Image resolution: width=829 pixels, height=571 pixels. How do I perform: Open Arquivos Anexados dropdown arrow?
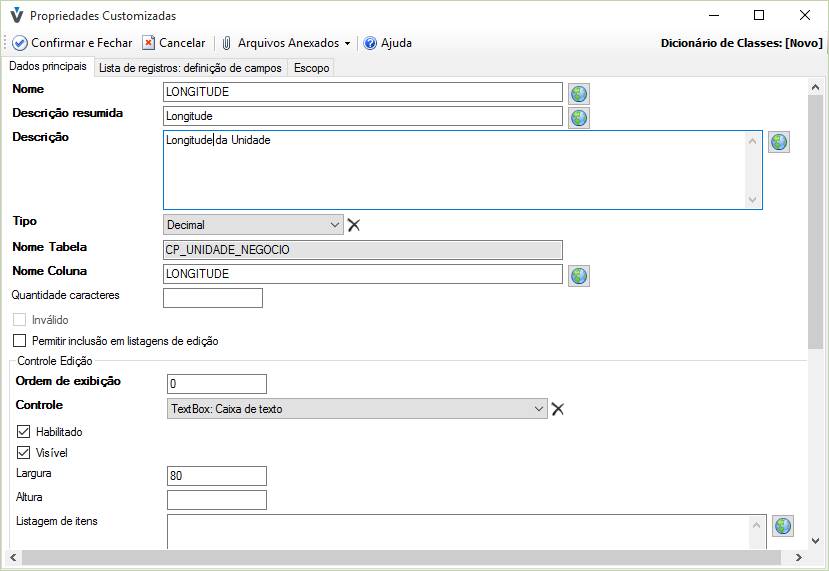(x=347, y=44)
